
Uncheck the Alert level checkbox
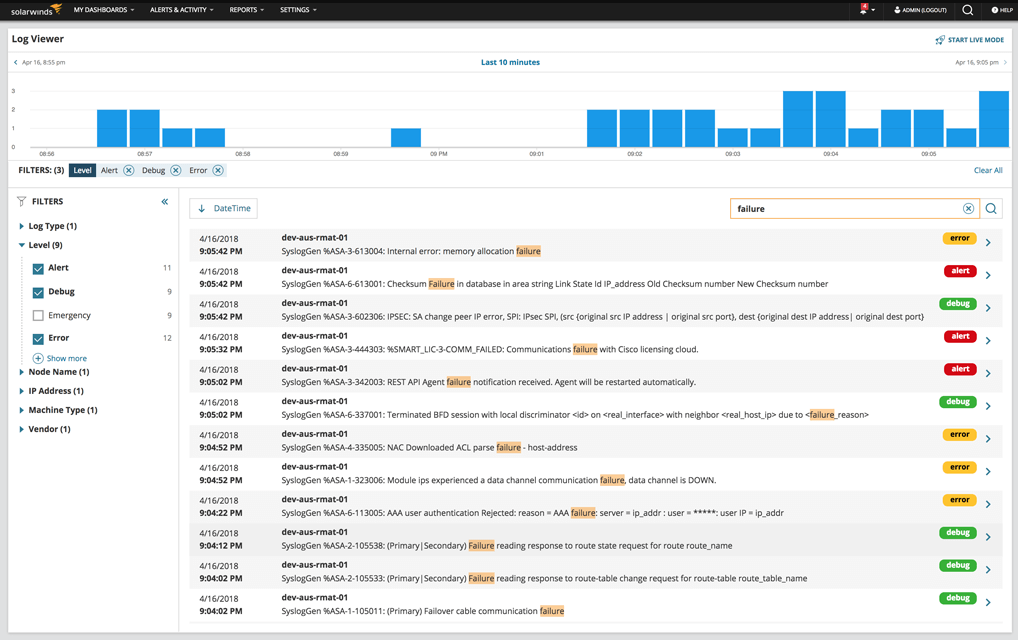[x=38, y=269]
